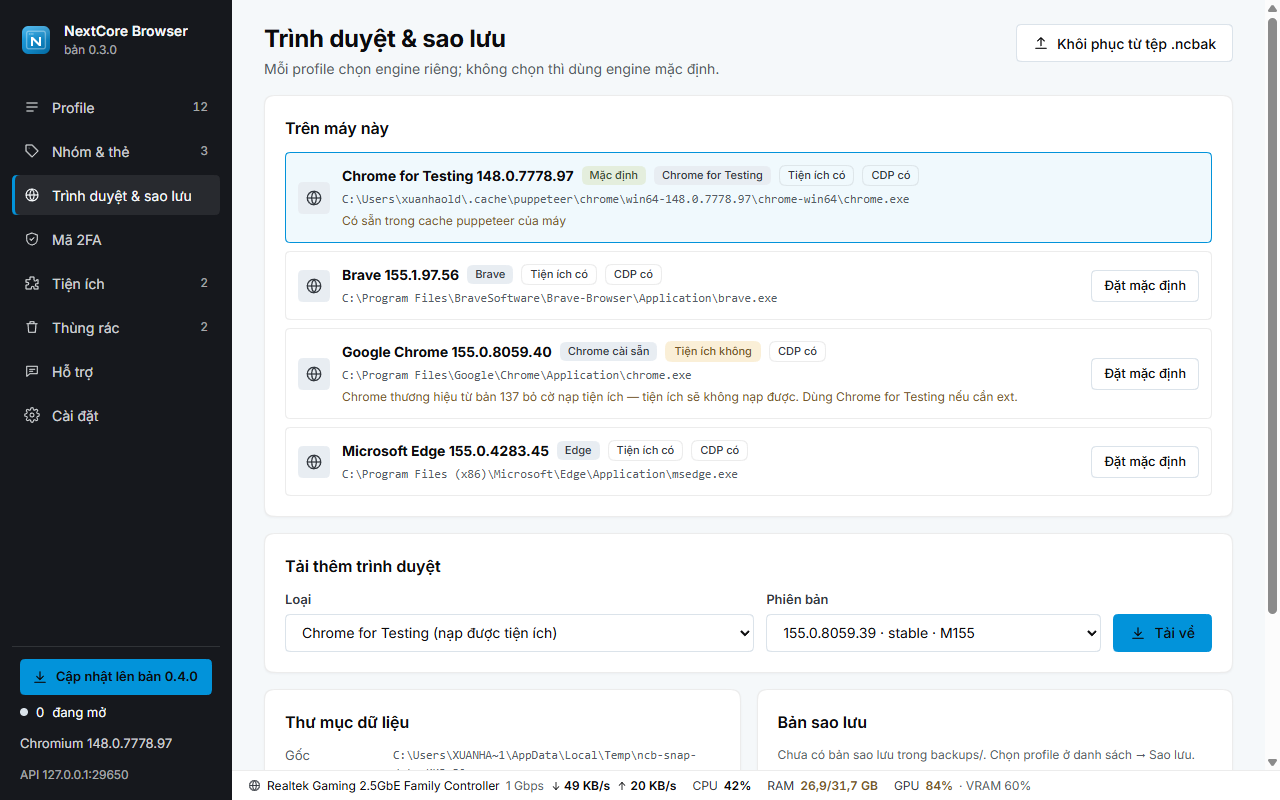The height and width of the screenshot is (800, 1280).
Task: Click the gear icon for Cài đặt
Action: pos(32,415)
